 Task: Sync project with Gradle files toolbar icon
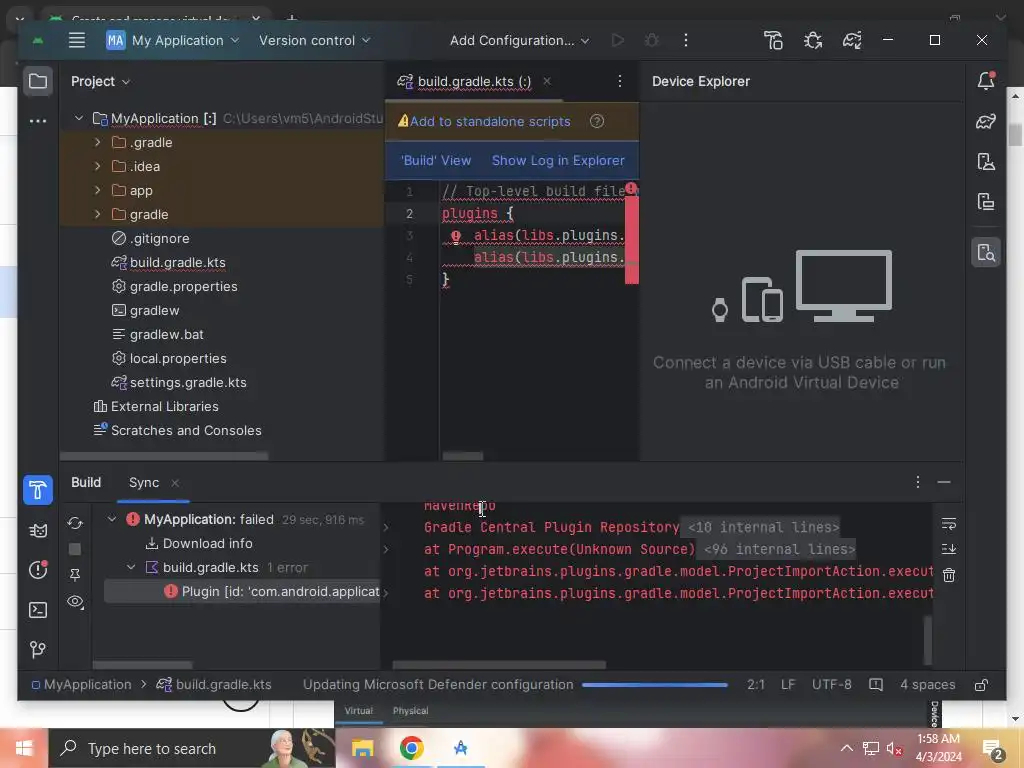(852, 40)
